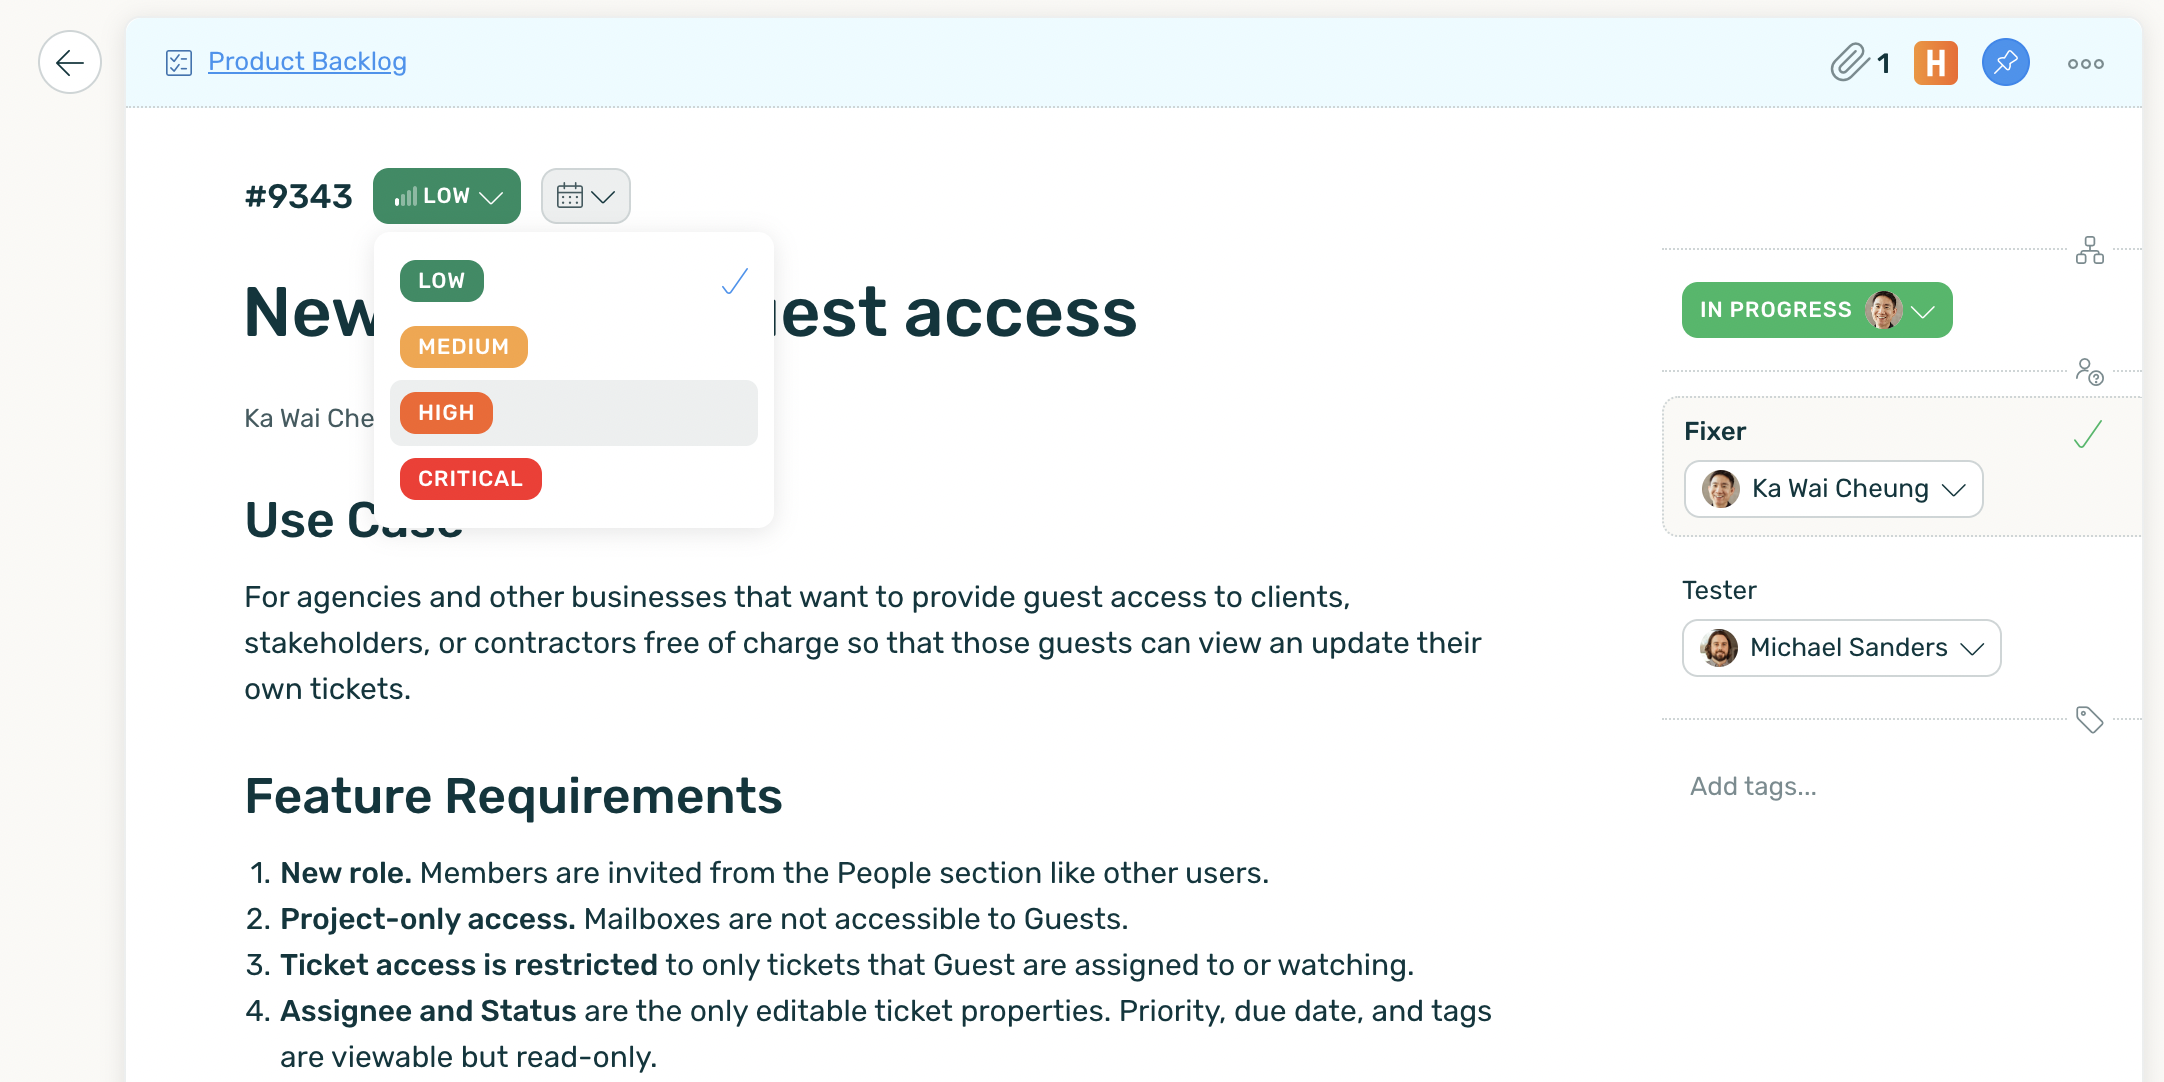
Task: Open the Product Backlog link
Action: [x=307, y=61]
